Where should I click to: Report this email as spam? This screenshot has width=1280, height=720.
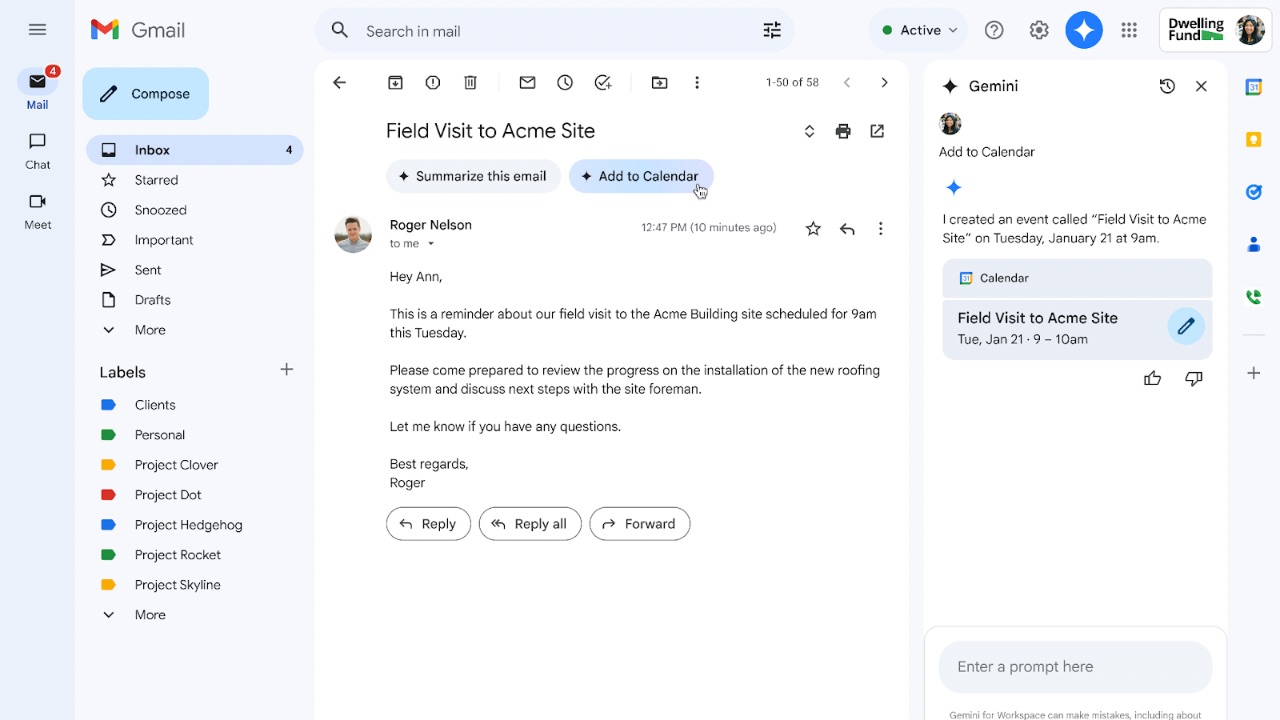[x=433, y=83]
